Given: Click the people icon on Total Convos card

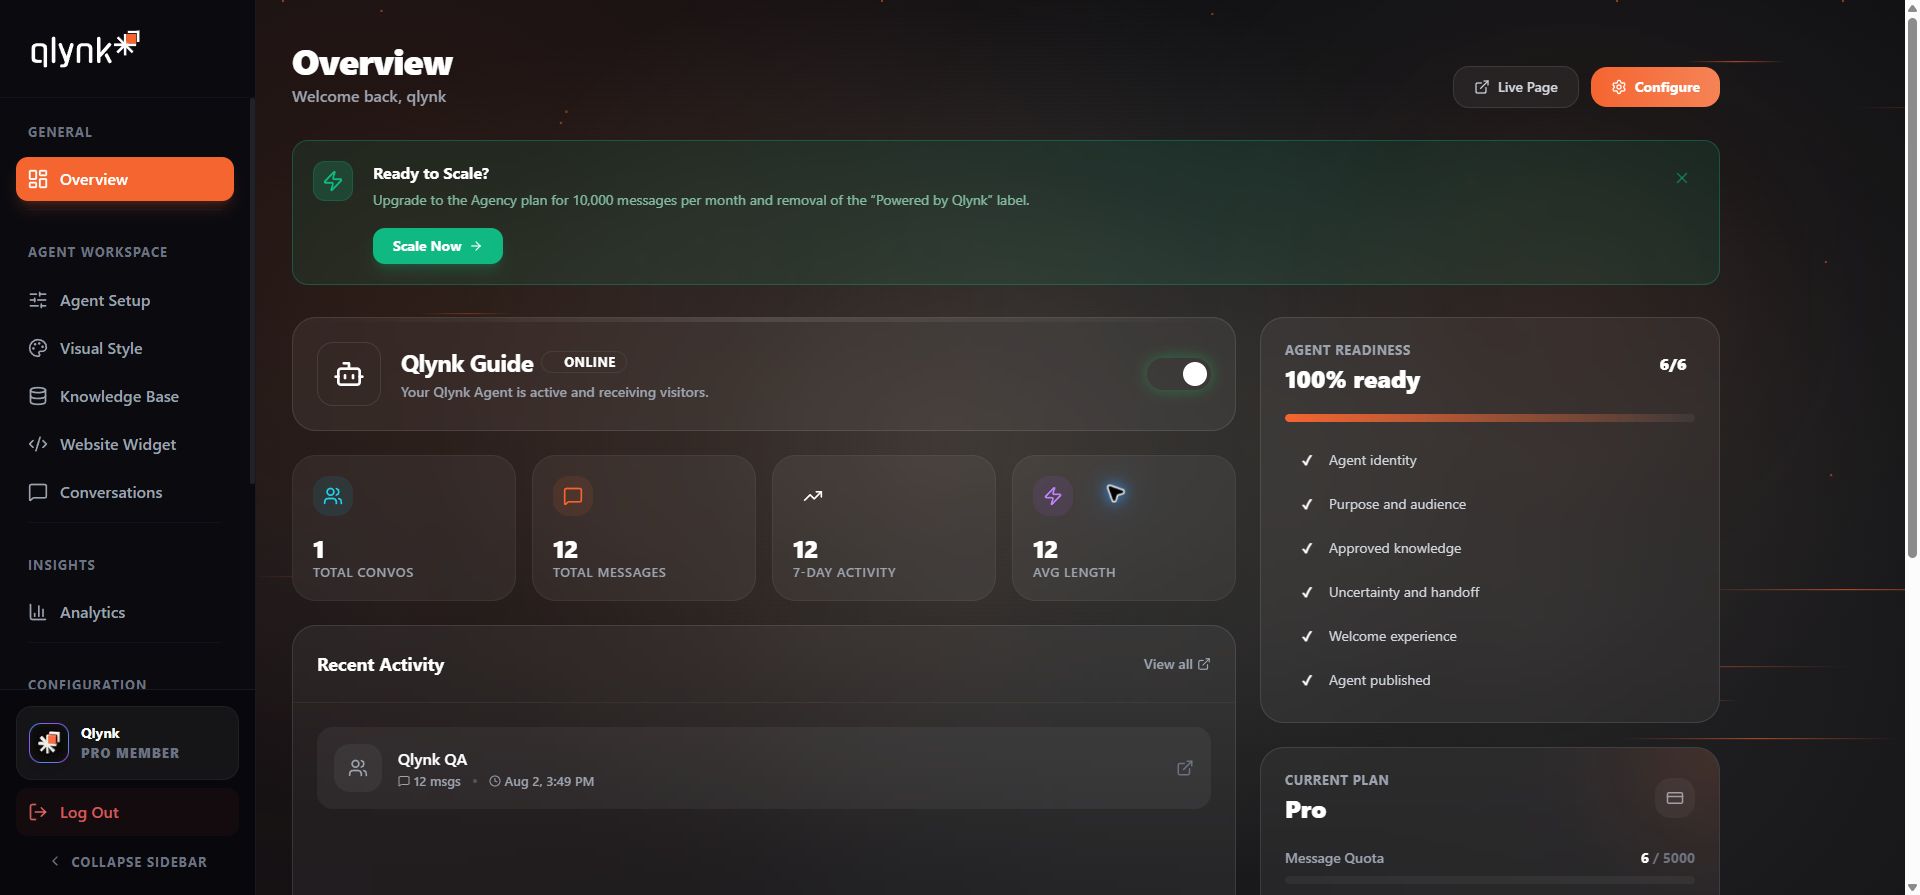Looking at the screenshot, I should coord(333,496).
